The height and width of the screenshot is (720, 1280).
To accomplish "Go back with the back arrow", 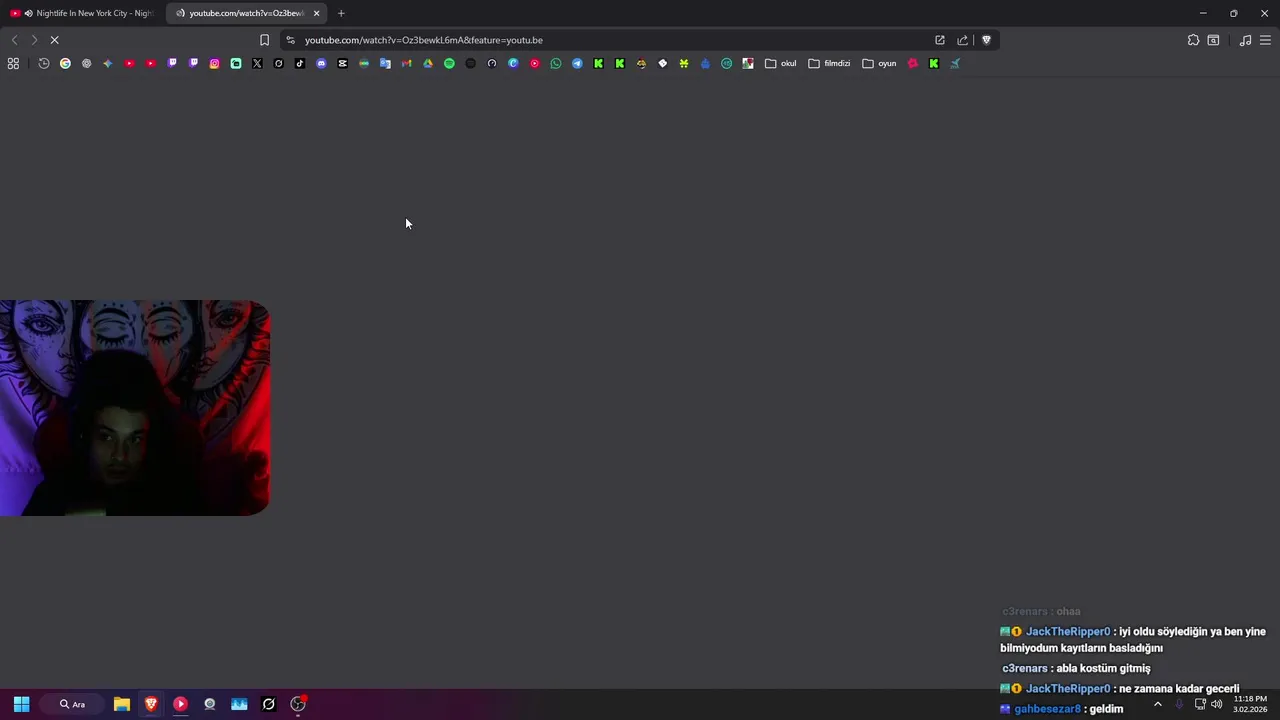I will 14,40.
